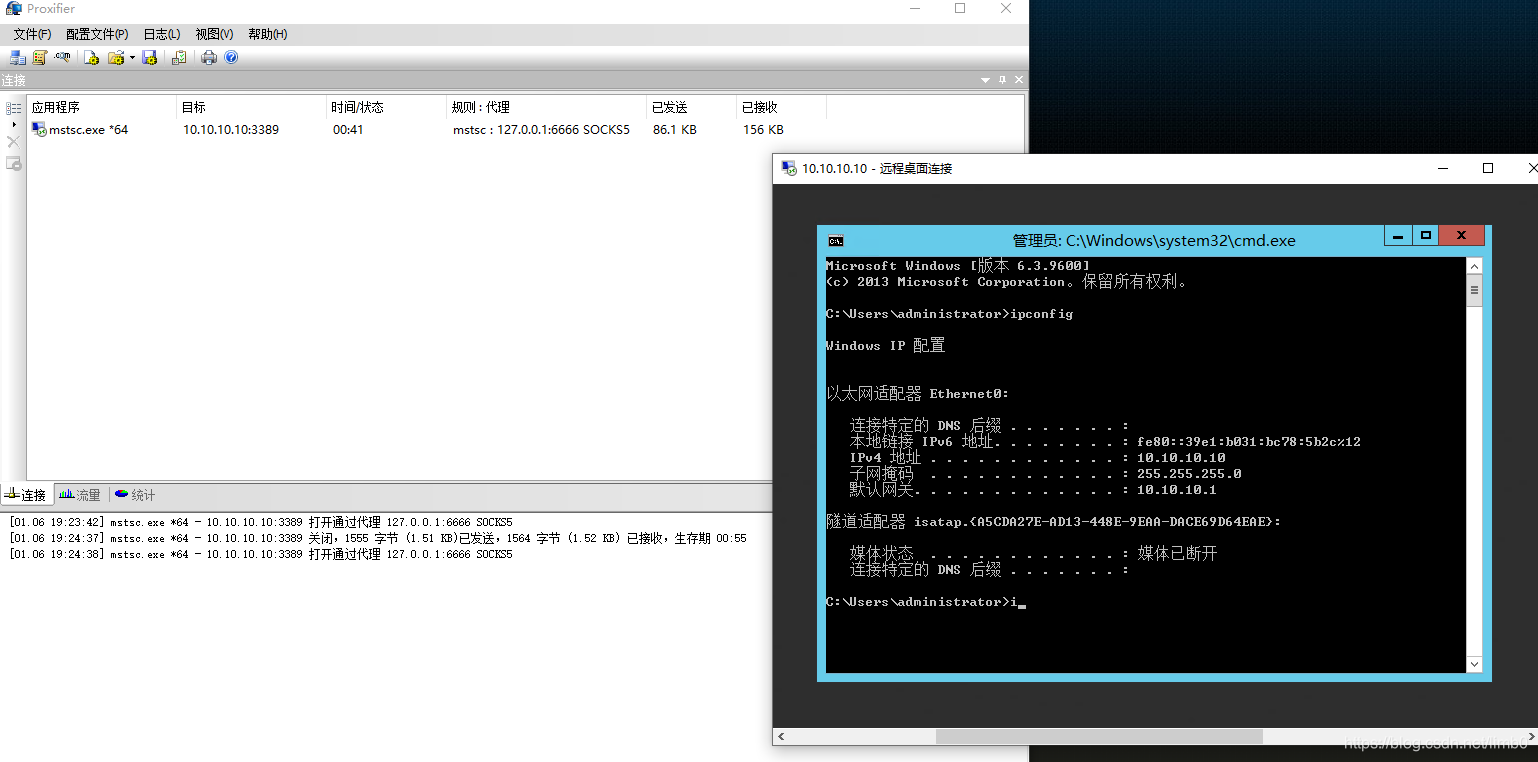Maximize the Proxifier window
Image resolution: width=1538 pixels, height=762 pixels.
(x=960, y=9)
